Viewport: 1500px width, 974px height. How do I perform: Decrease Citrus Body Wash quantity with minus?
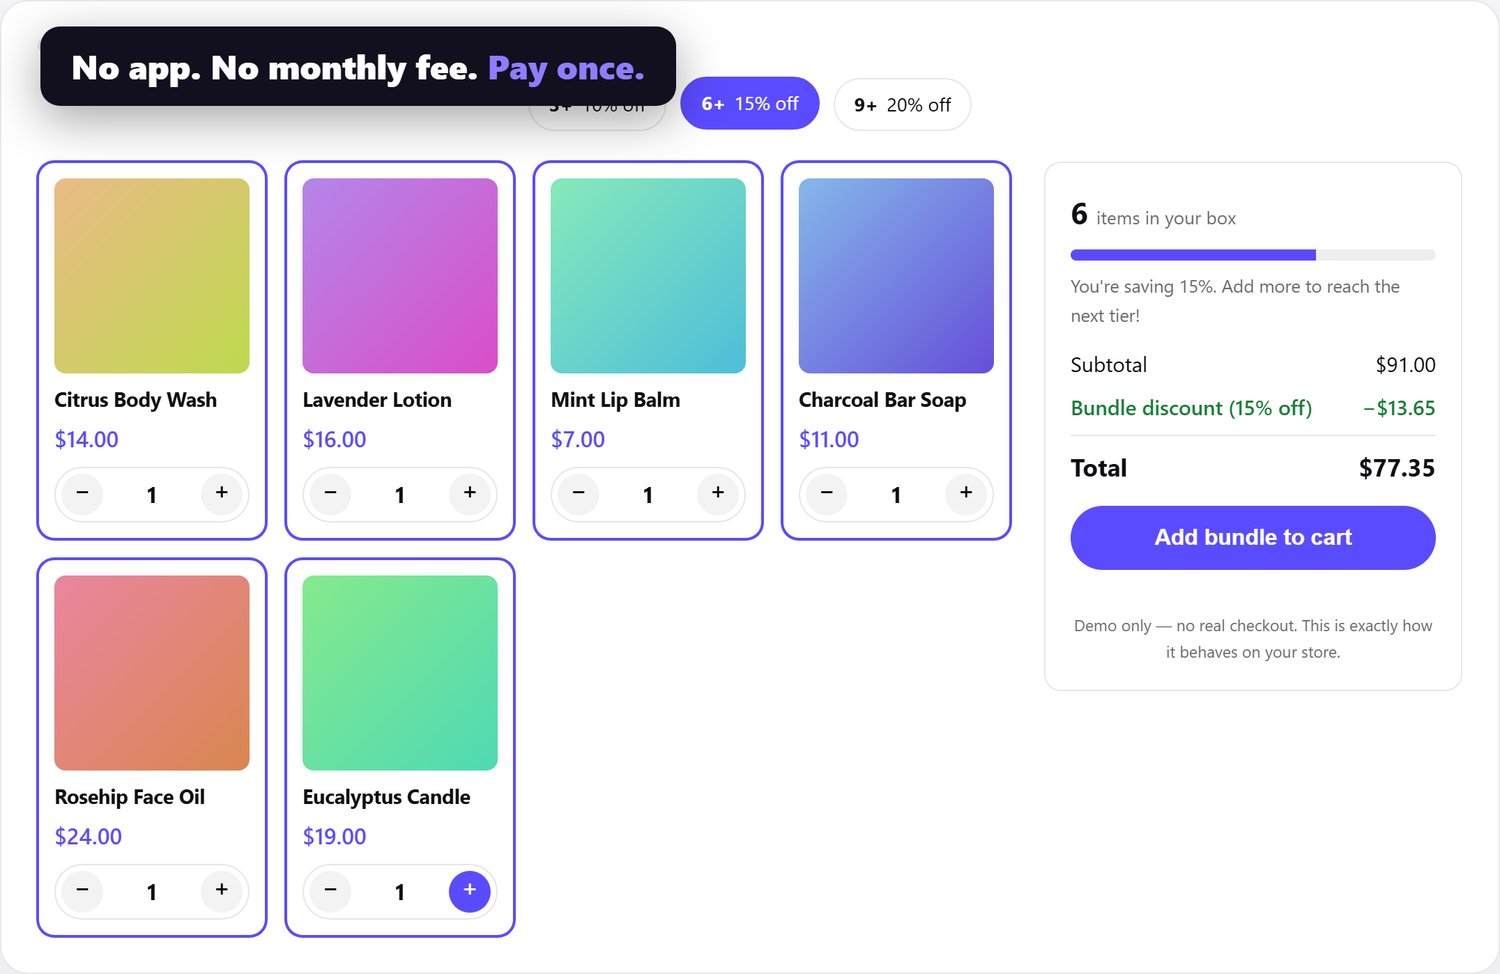[82, 493]
